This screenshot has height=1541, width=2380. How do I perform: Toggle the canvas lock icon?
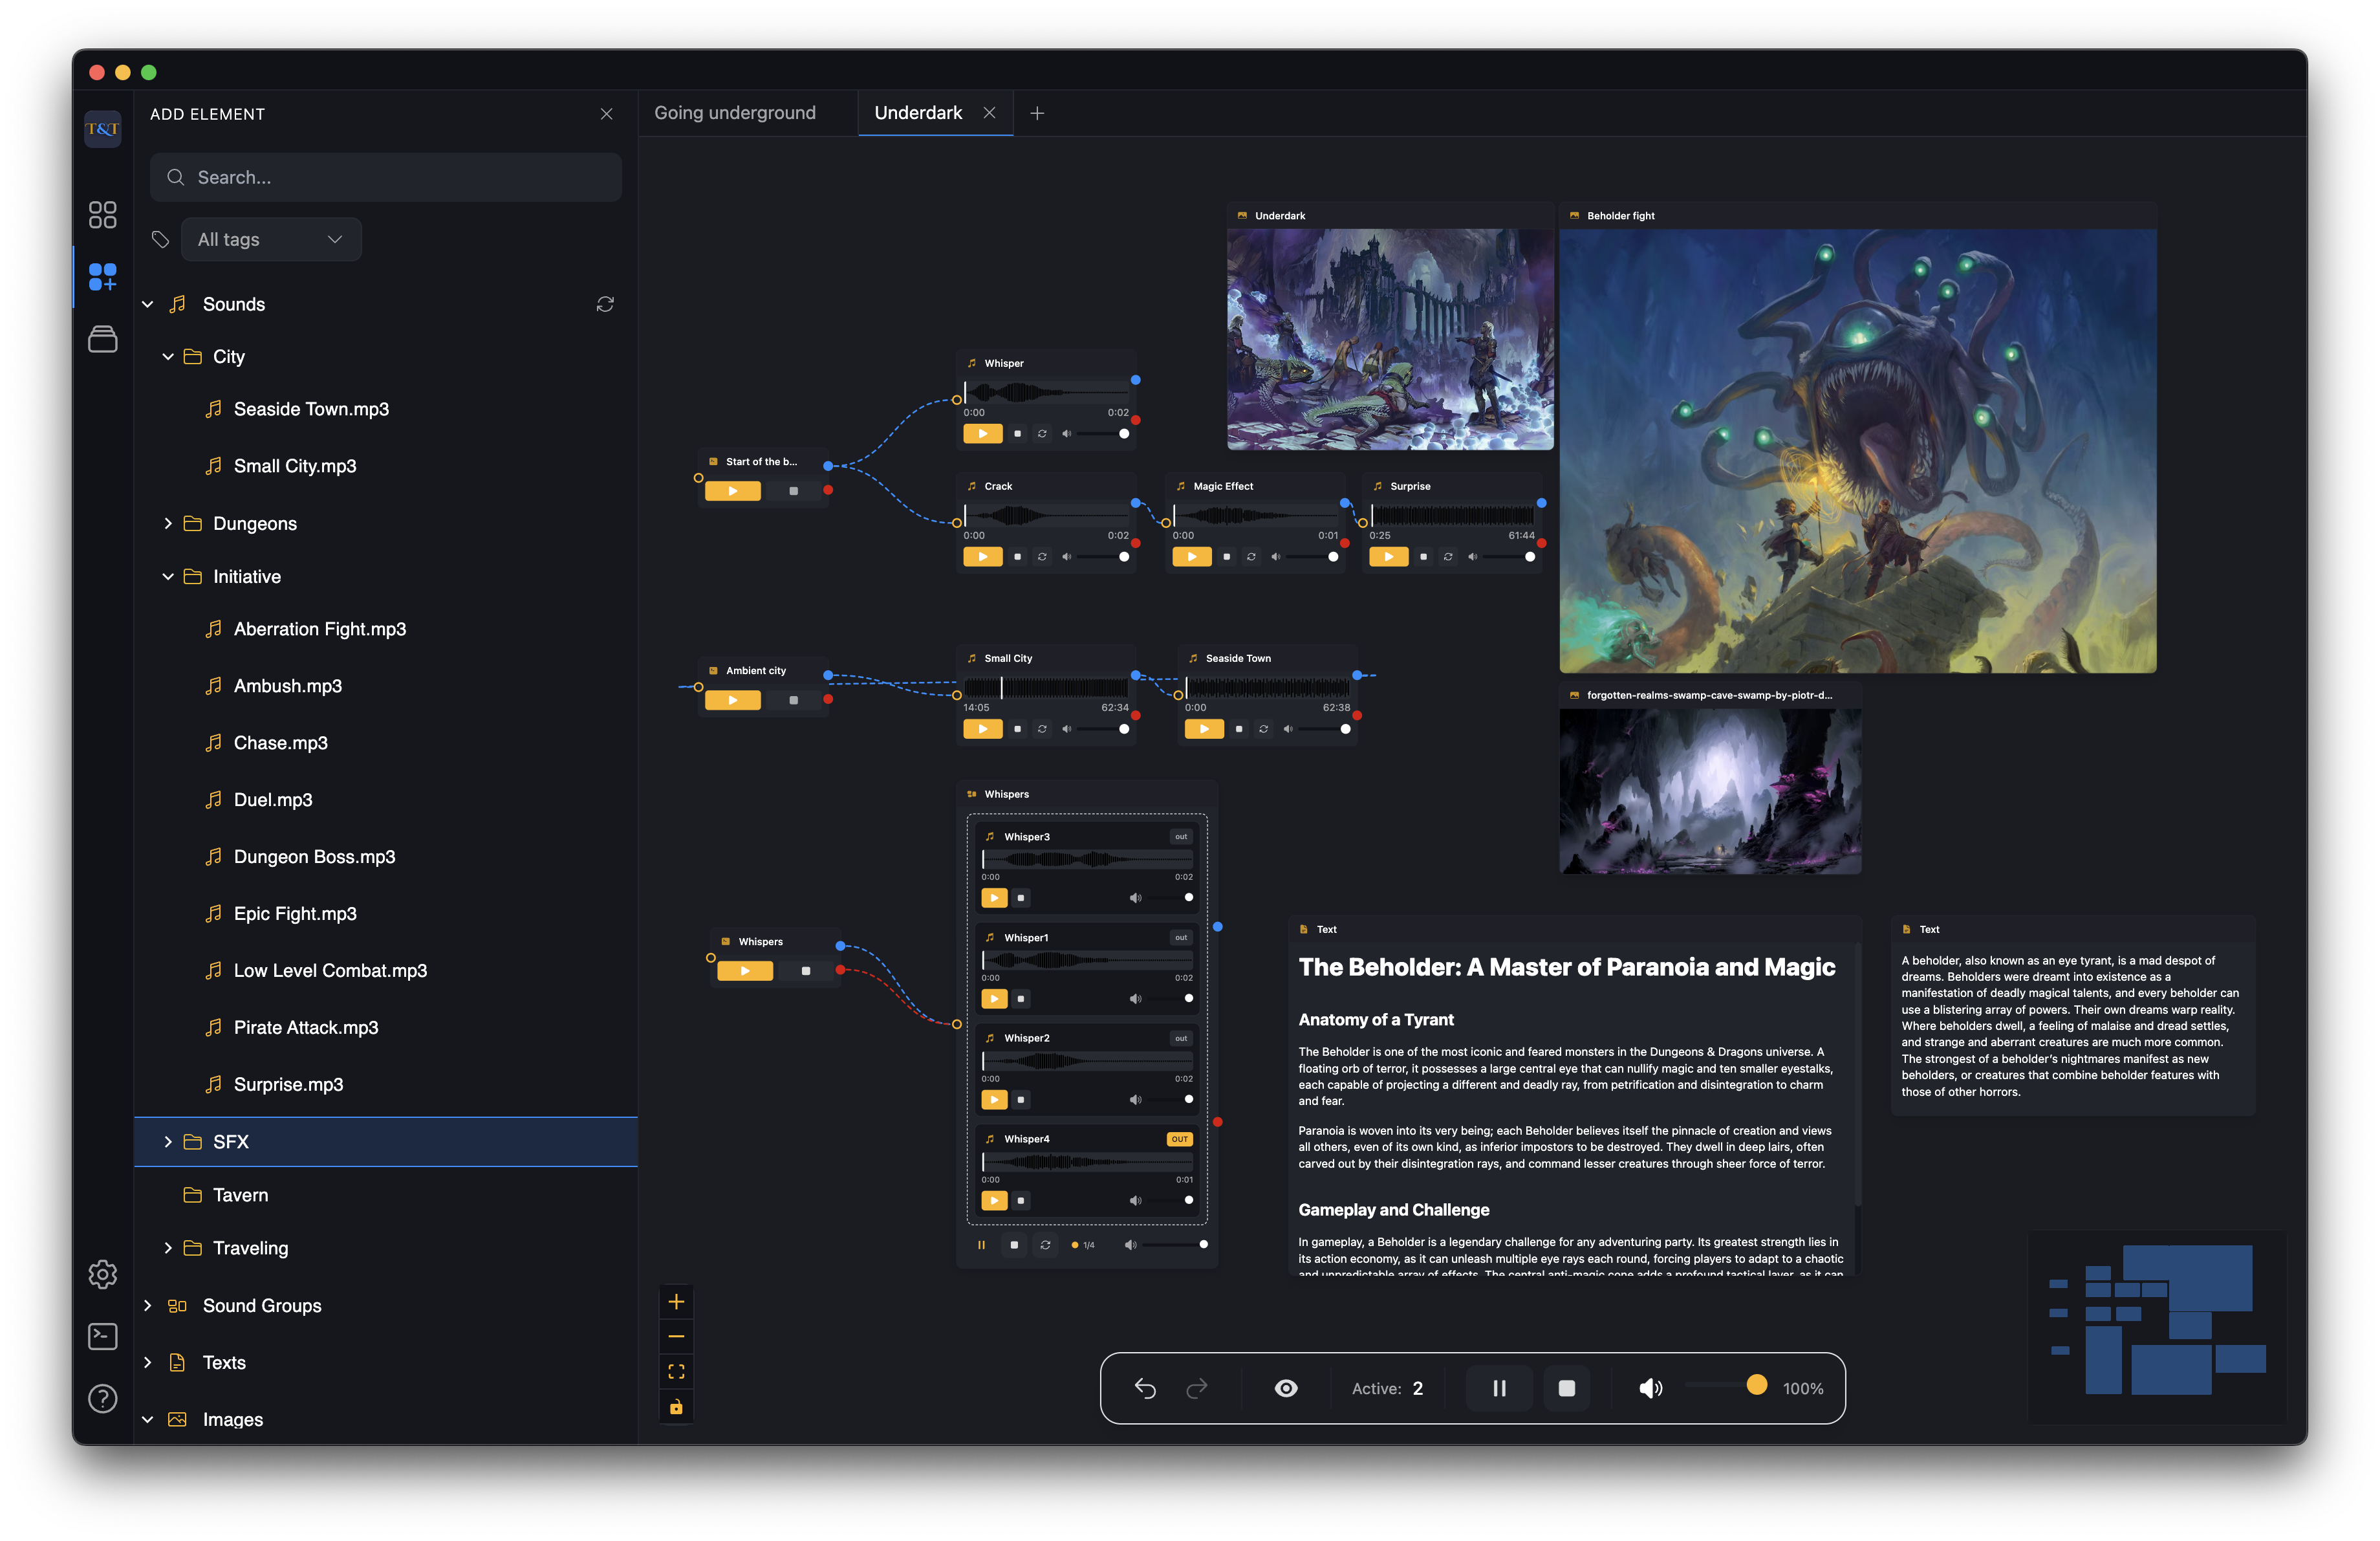tap(676, 1407)
